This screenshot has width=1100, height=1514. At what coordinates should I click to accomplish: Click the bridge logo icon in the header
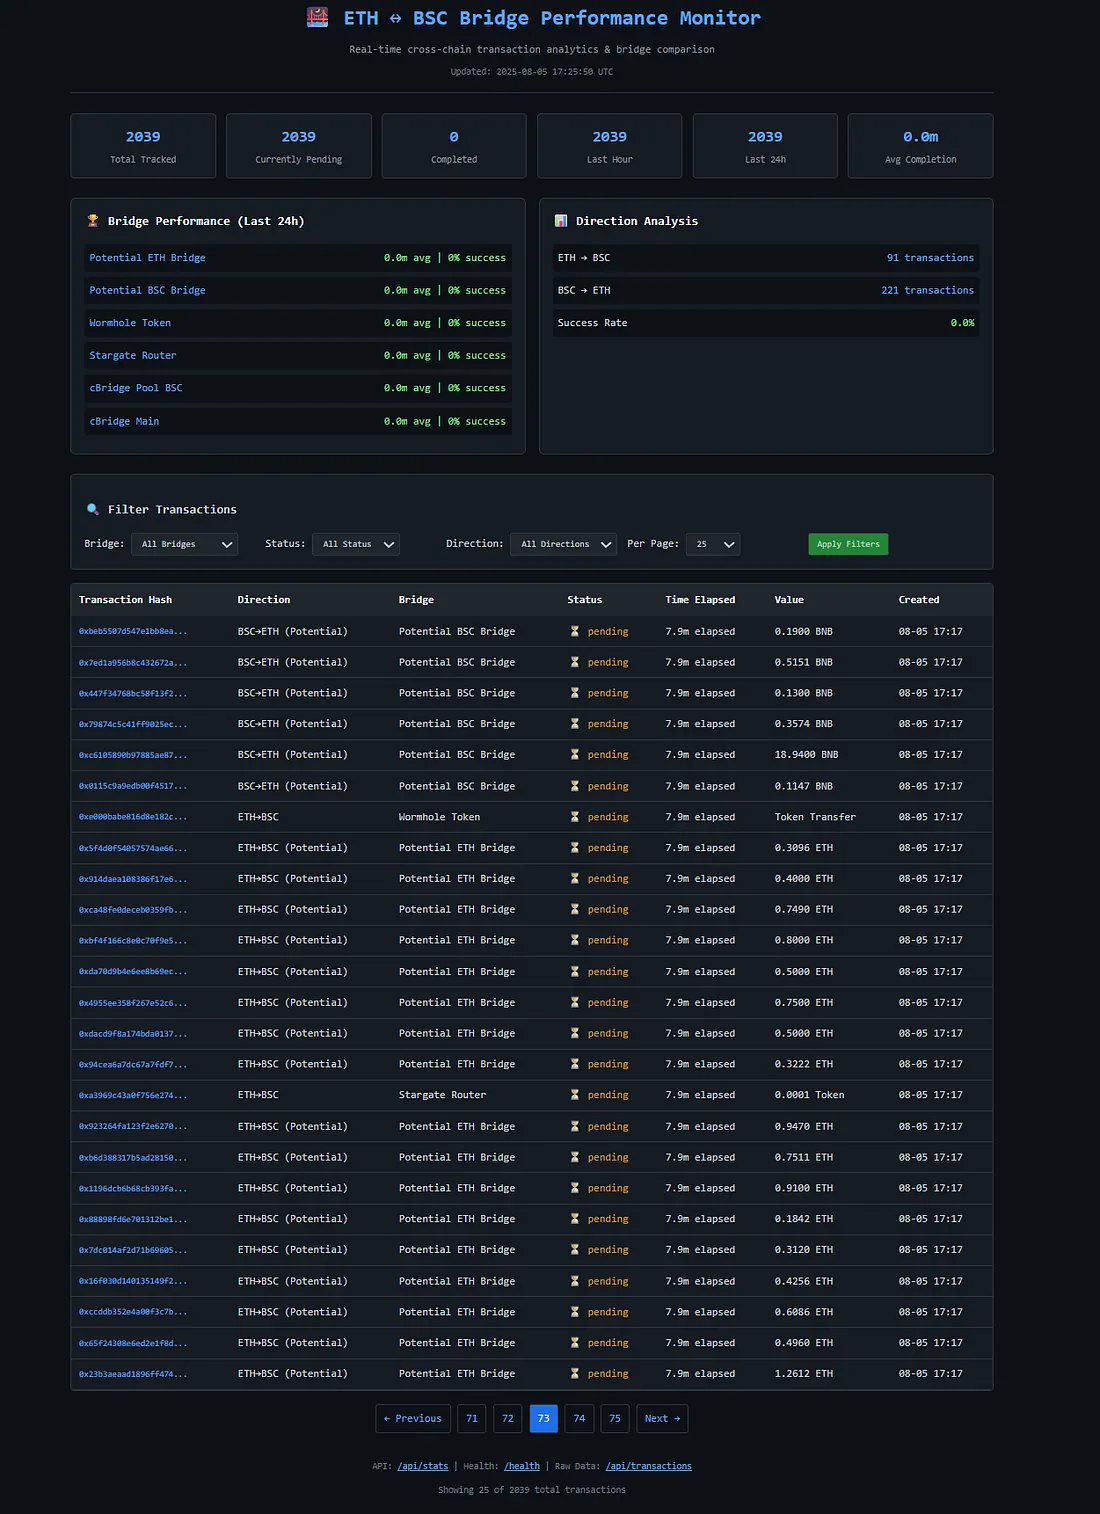(x=317, y=17)
